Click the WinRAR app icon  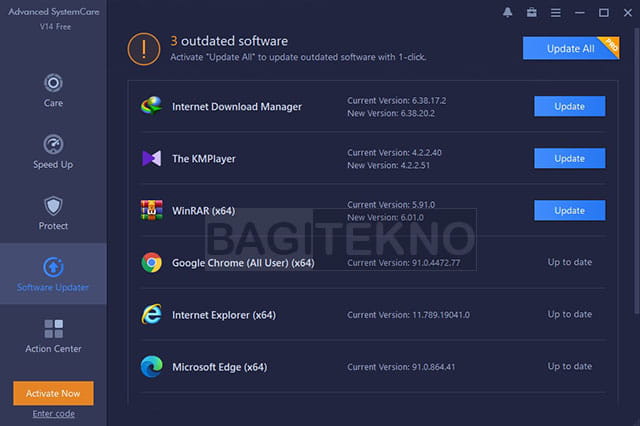(x=151, y=210)
